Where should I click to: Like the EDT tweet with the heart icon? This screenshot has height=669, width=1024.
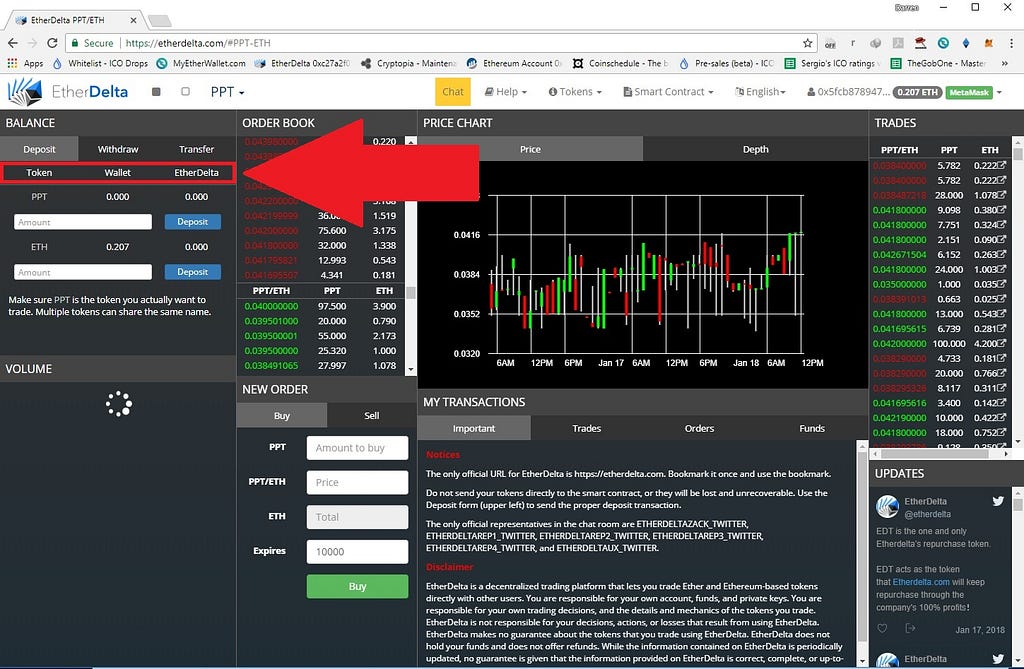[x=882, y=628]
